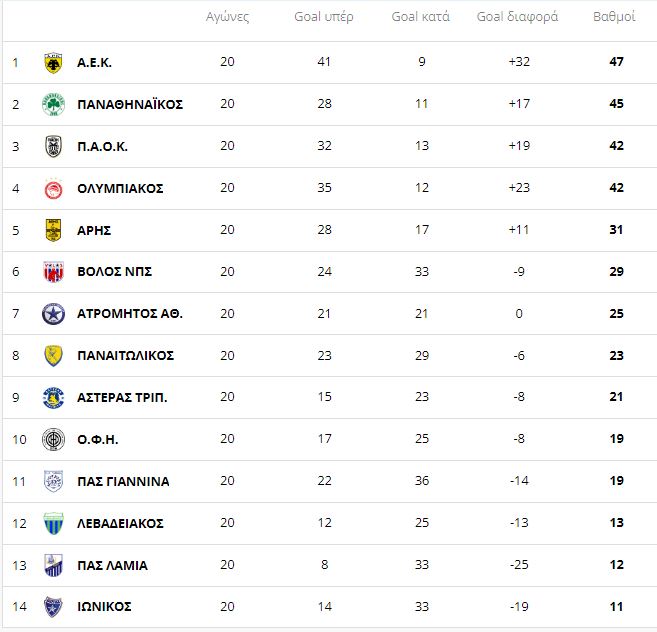This screenshot has width=657, height=632.
Task: Open the ΙΩΝΙΚΟΣ team name link
Action: coord(104,606)
